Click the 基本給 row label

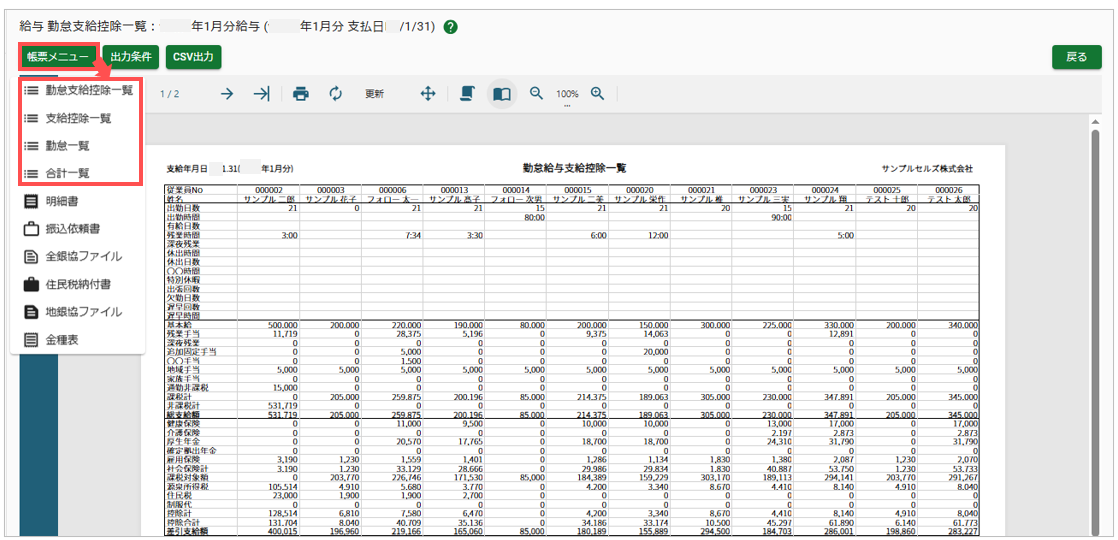[x=179, y=325]
